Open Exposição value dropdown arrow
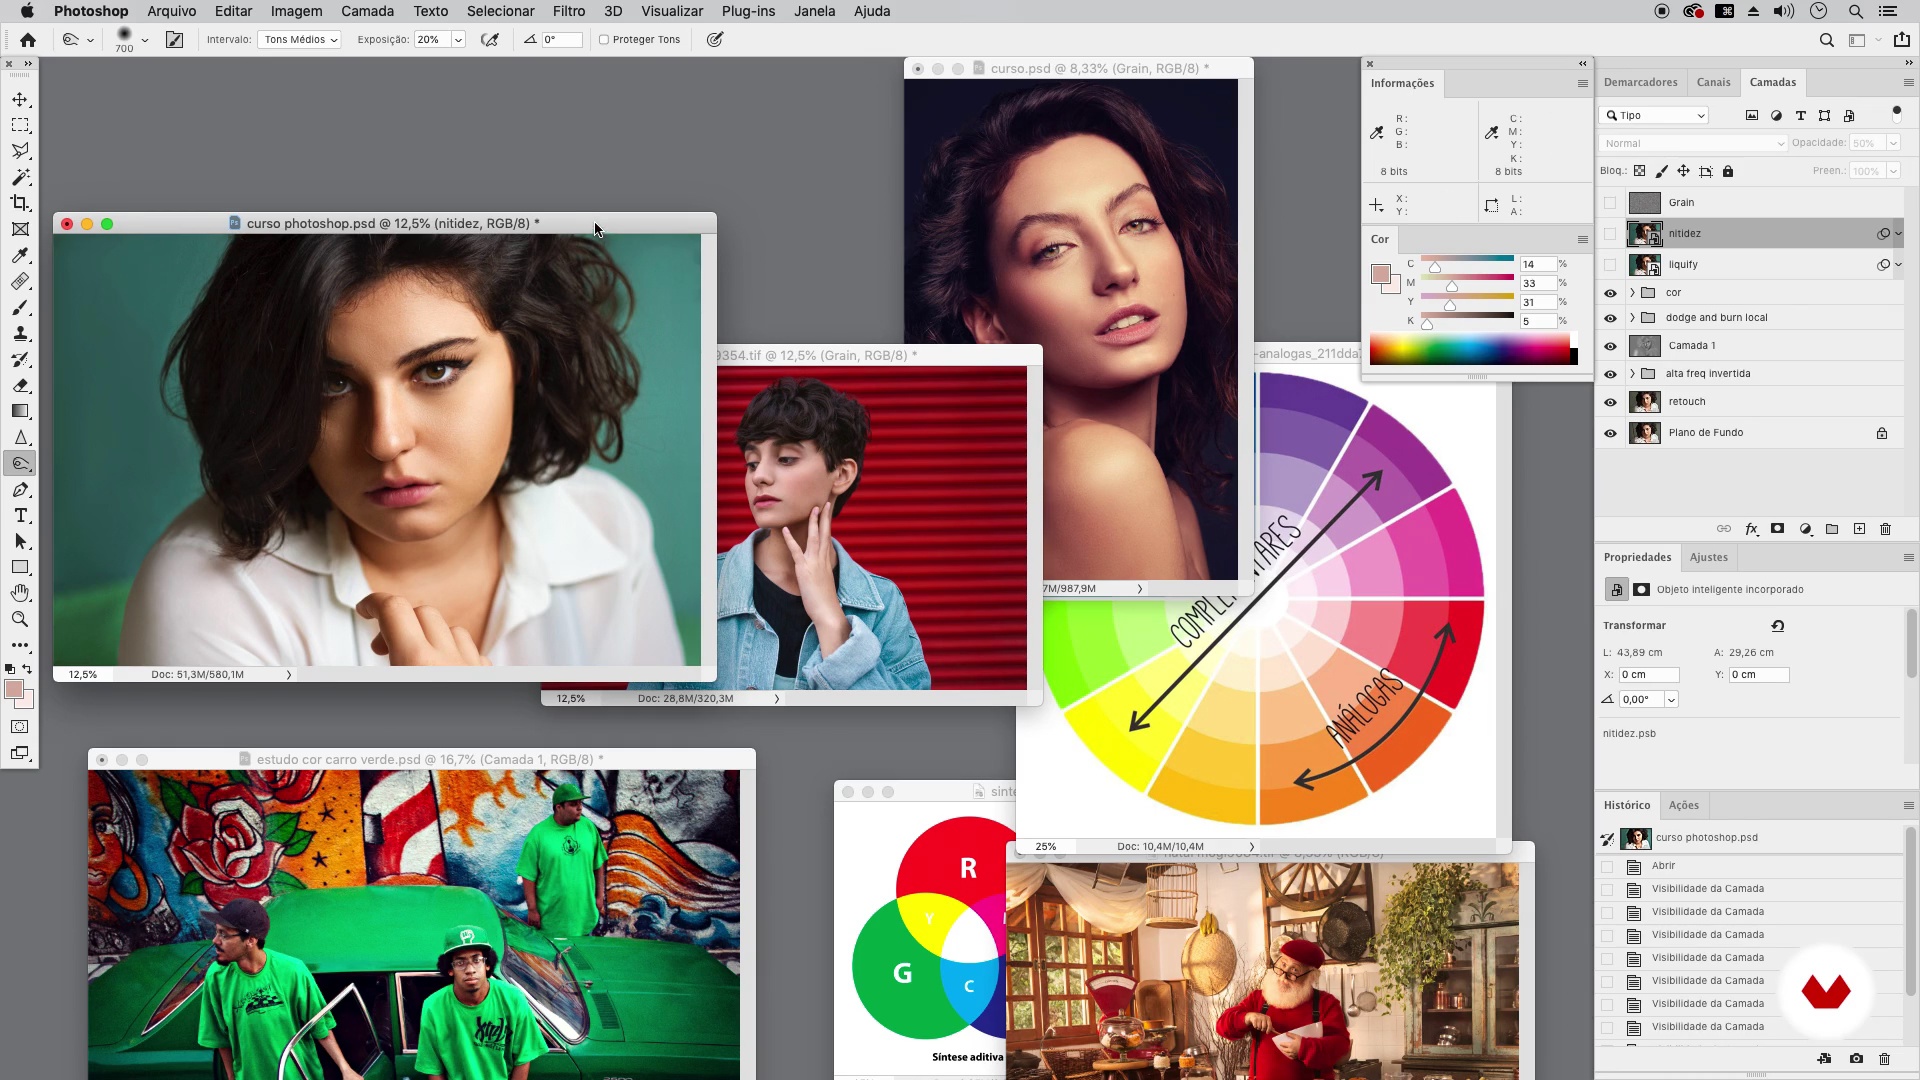The width and height of the screenshot is (1920, 1080). (458, 40)
